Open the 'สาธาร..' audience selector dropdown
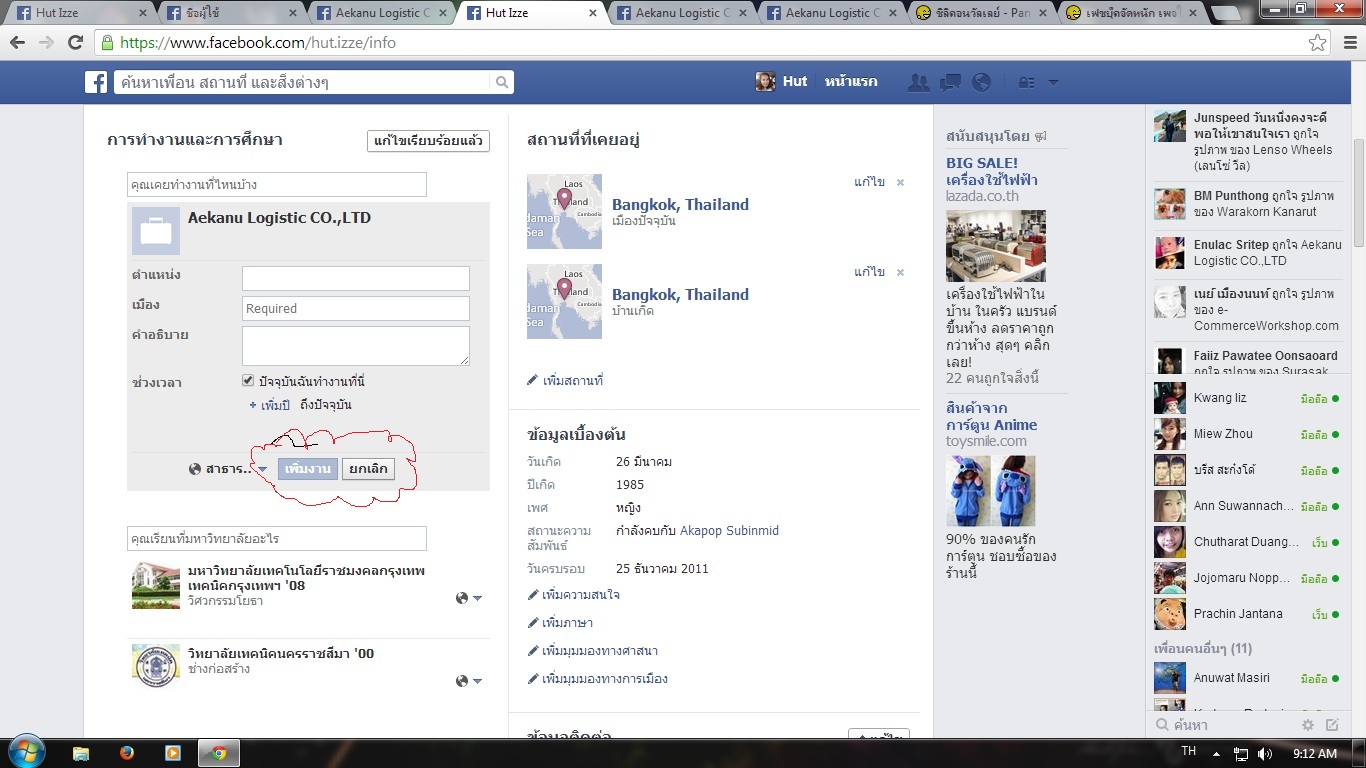Viewport: 1366px width, 768px height. point(229,469)
